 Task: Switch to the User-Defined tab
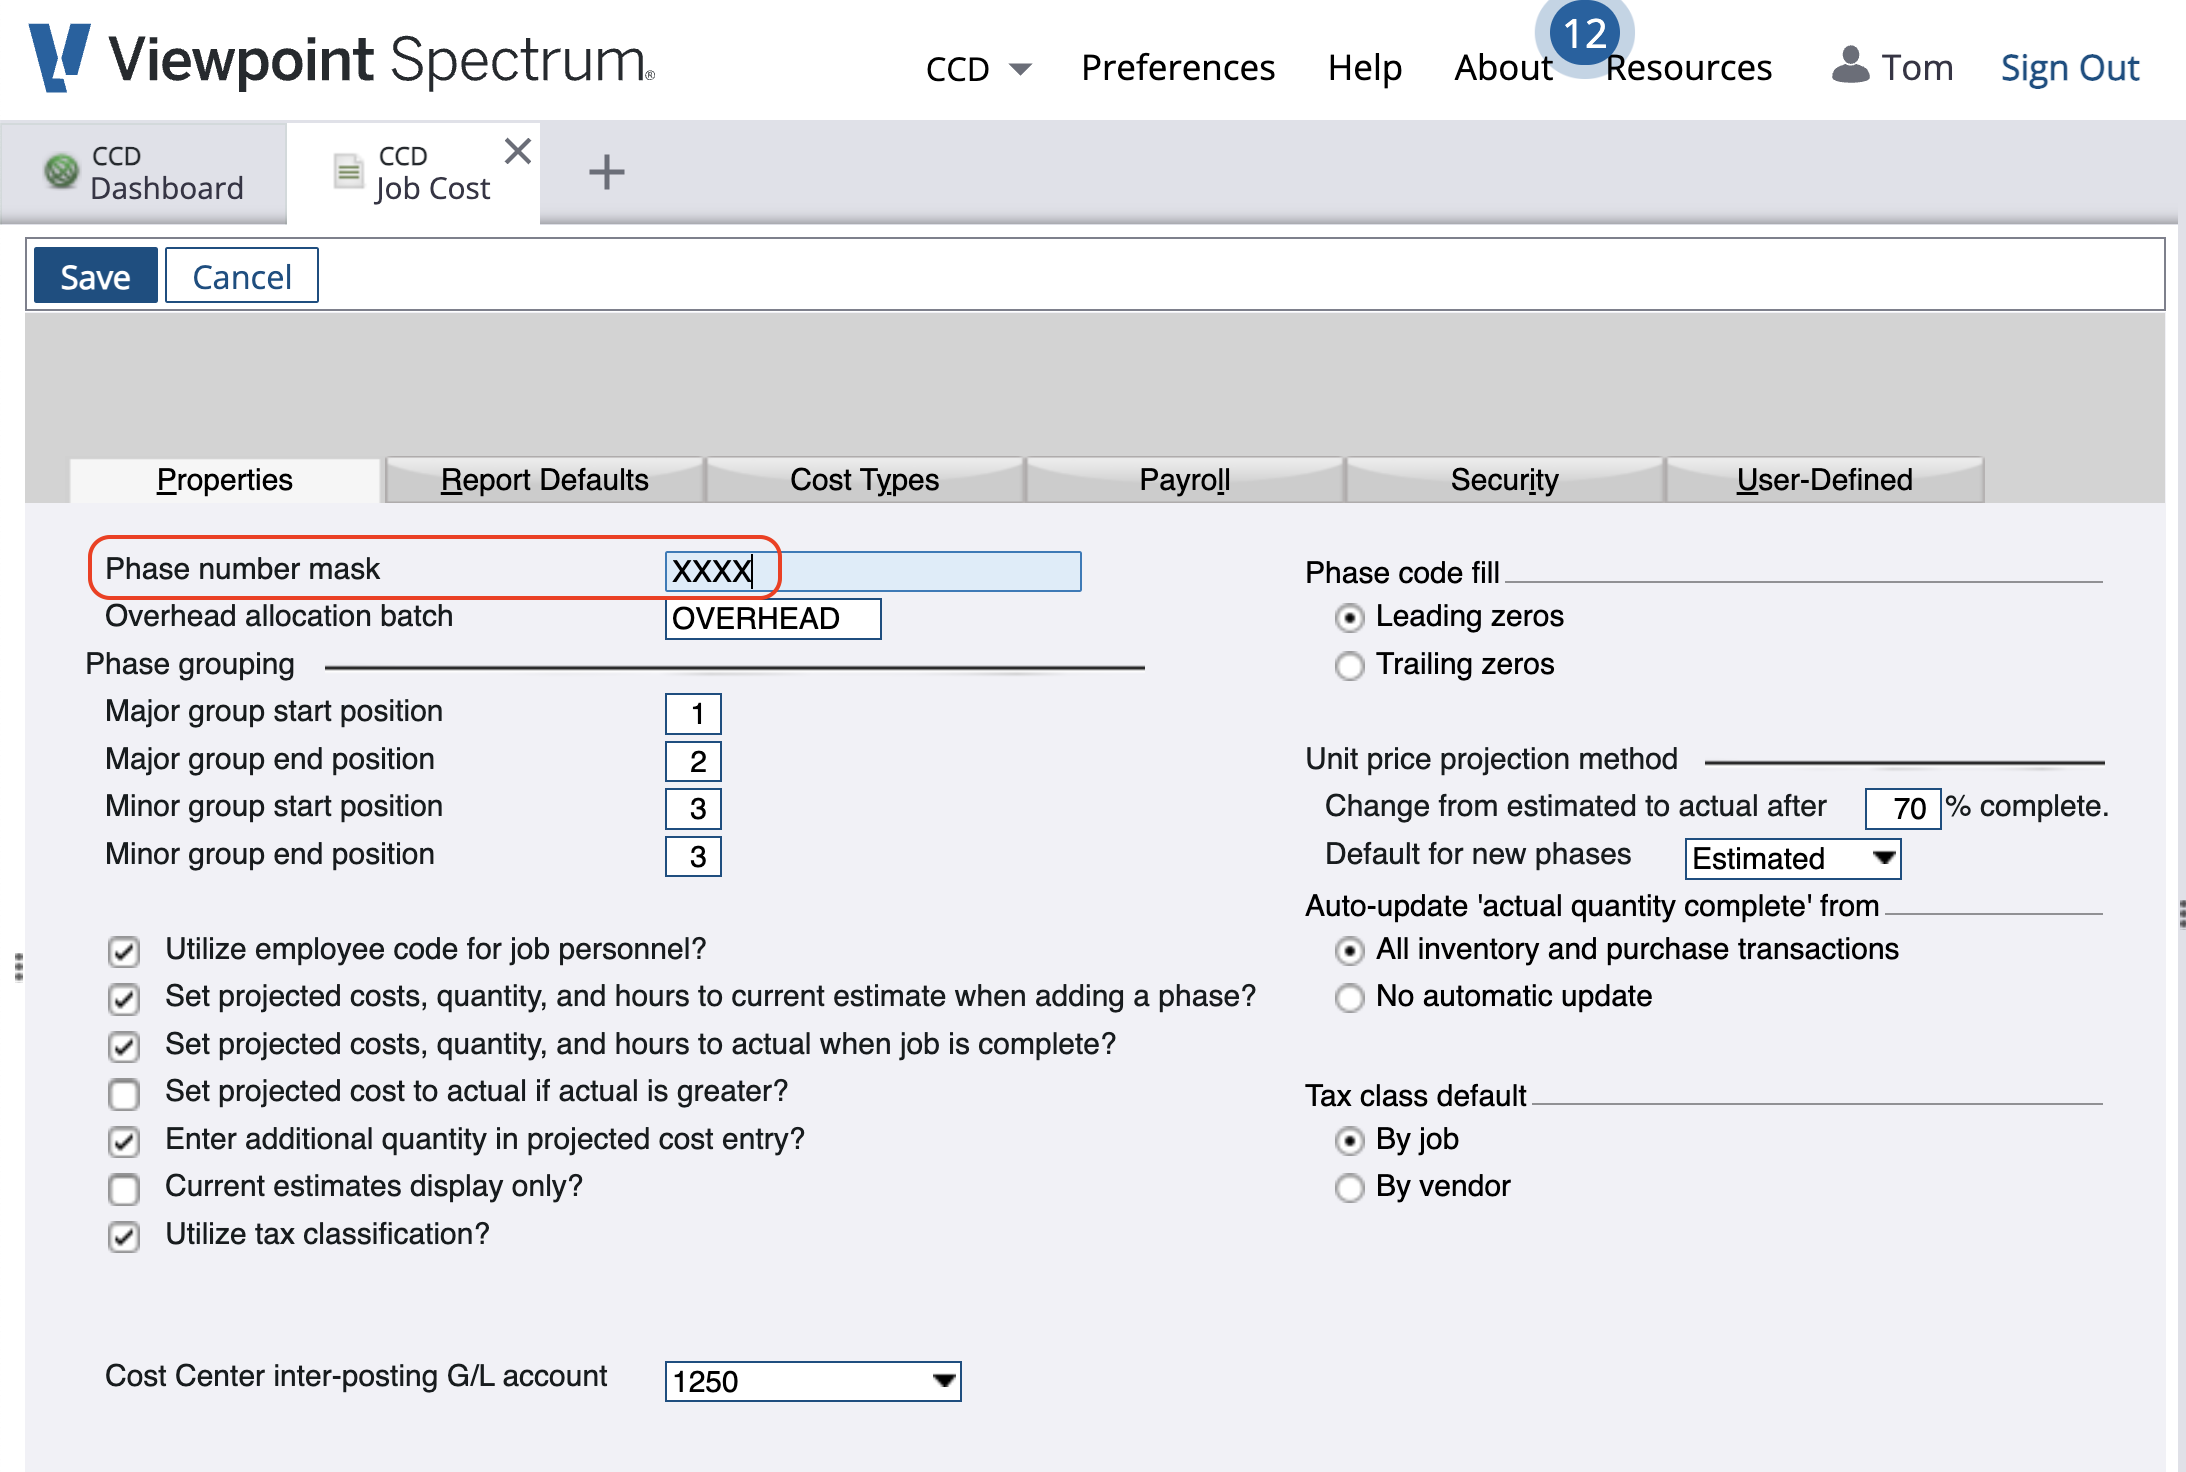click(1825, 480)
